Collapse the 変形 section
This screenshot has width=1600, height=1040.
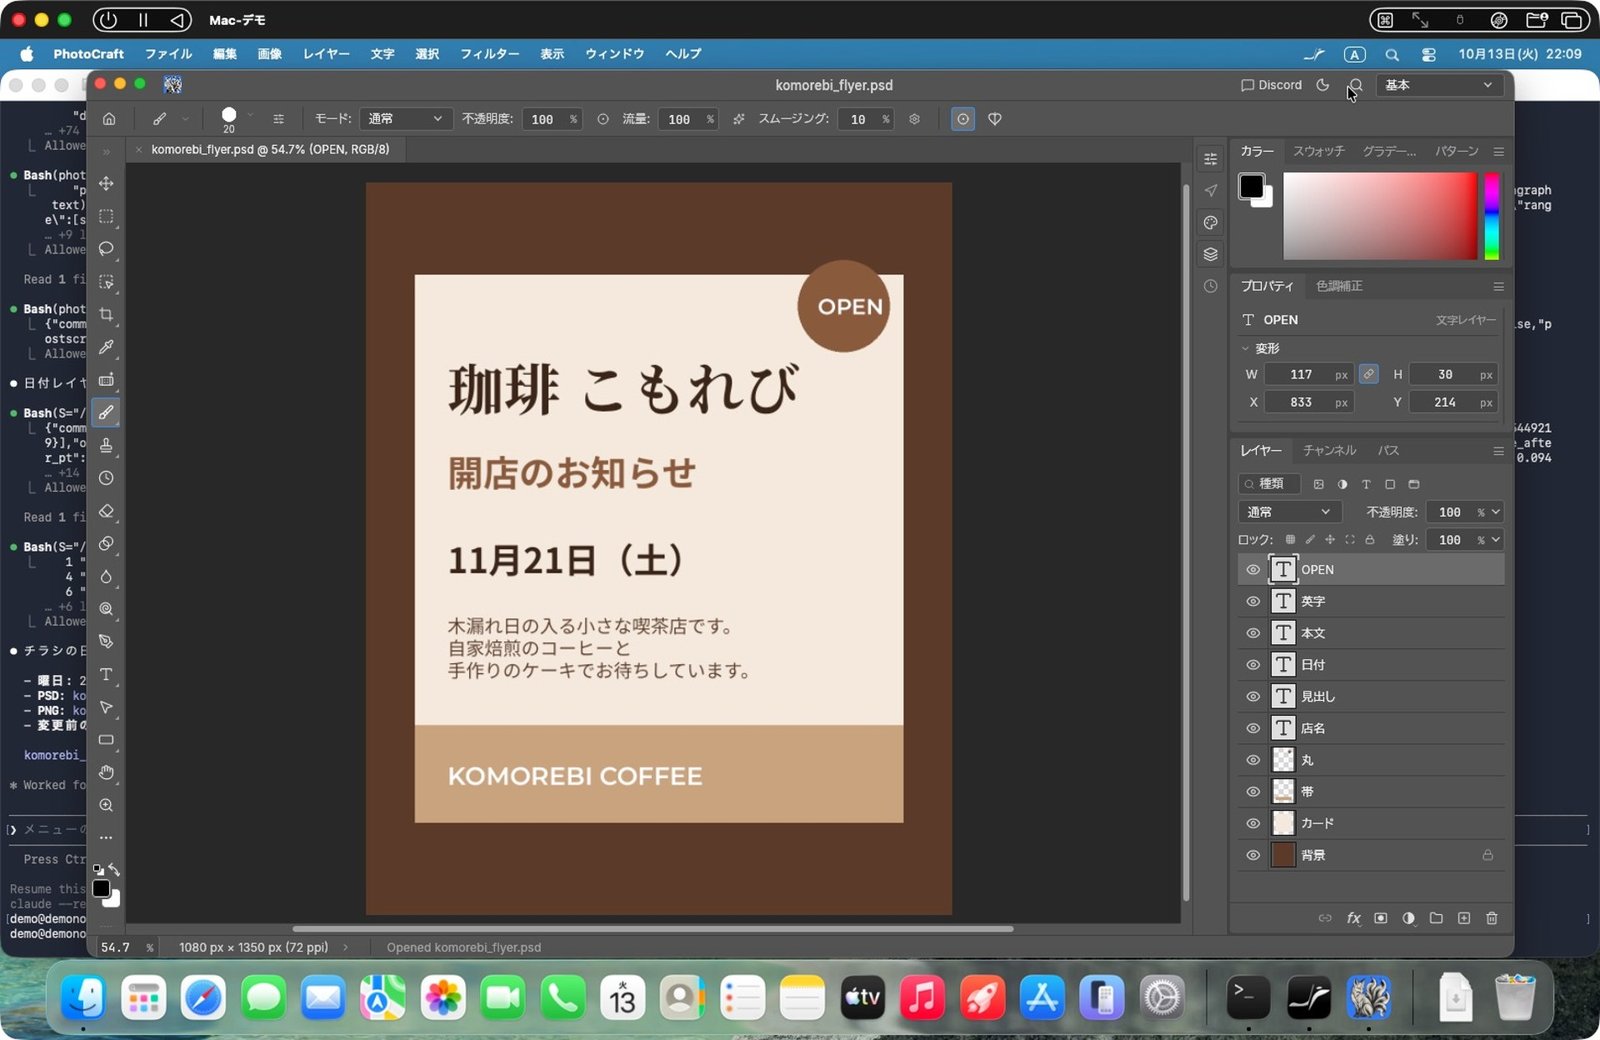pyautogui.click(x=1246, y=348)
